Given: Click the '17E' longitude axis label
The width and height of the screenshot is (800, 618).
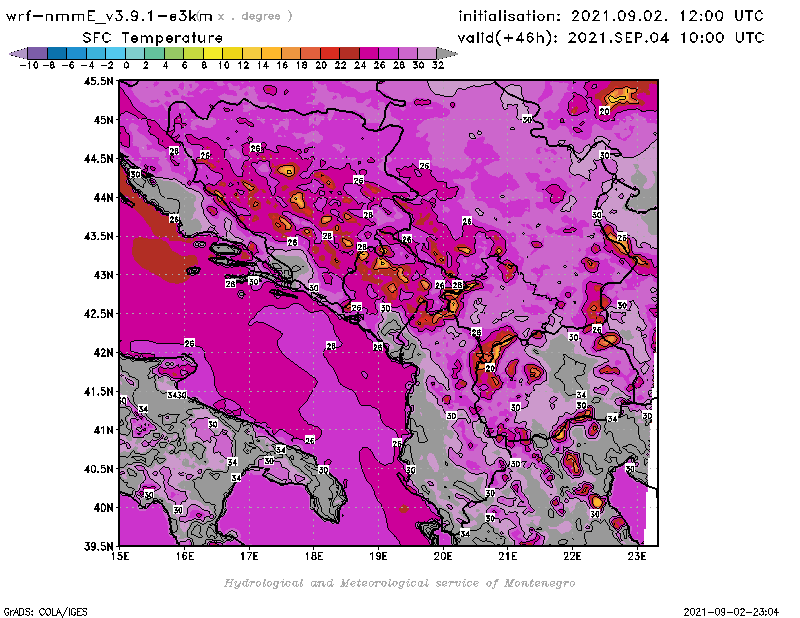Looking at the screenshot, I should 249,556.
